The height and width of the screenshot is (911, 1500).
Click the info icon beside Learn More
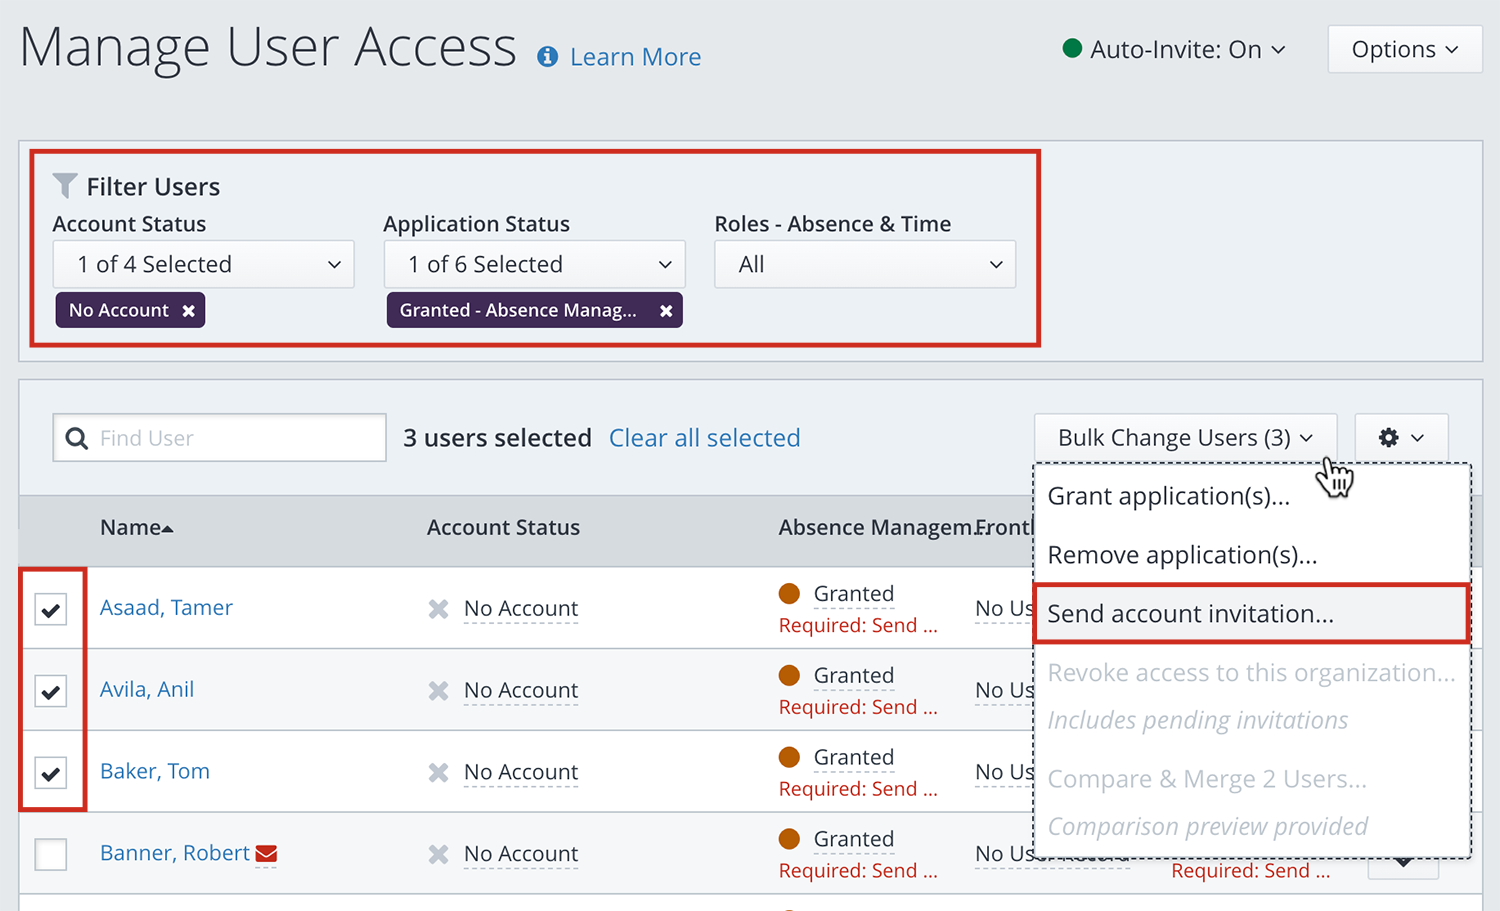pyautogui.click(x=547, y=57)
